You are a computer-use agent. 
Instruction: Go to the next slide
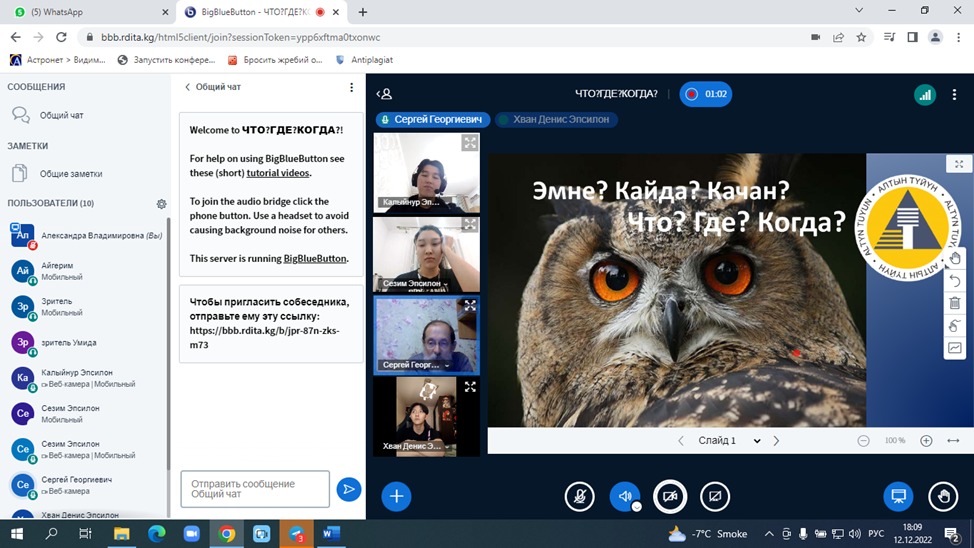776,441
